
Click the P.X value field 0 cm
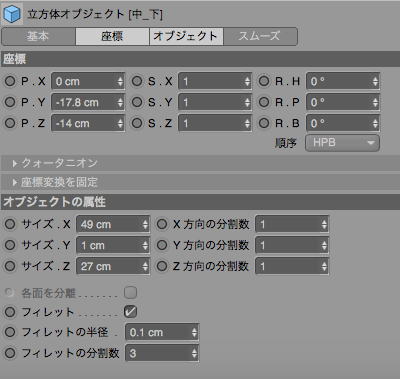88,81
